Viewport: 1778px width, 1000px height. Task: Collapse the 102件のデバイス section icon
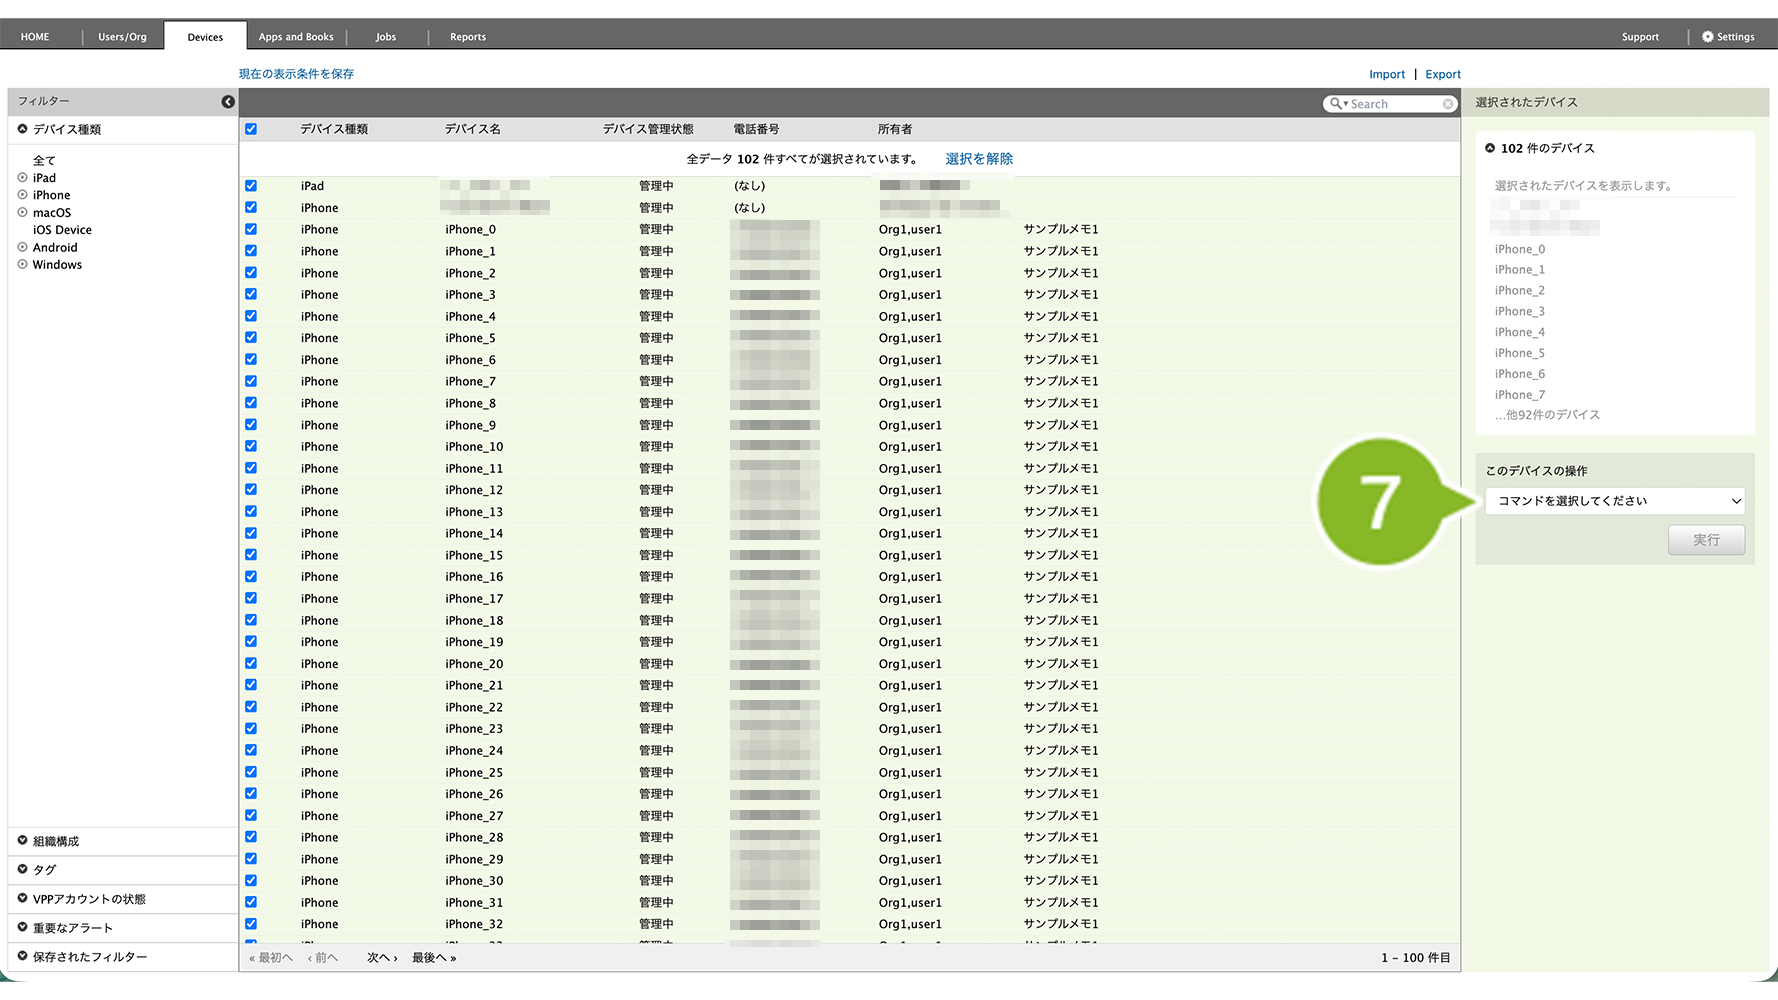click(1490, 148)
